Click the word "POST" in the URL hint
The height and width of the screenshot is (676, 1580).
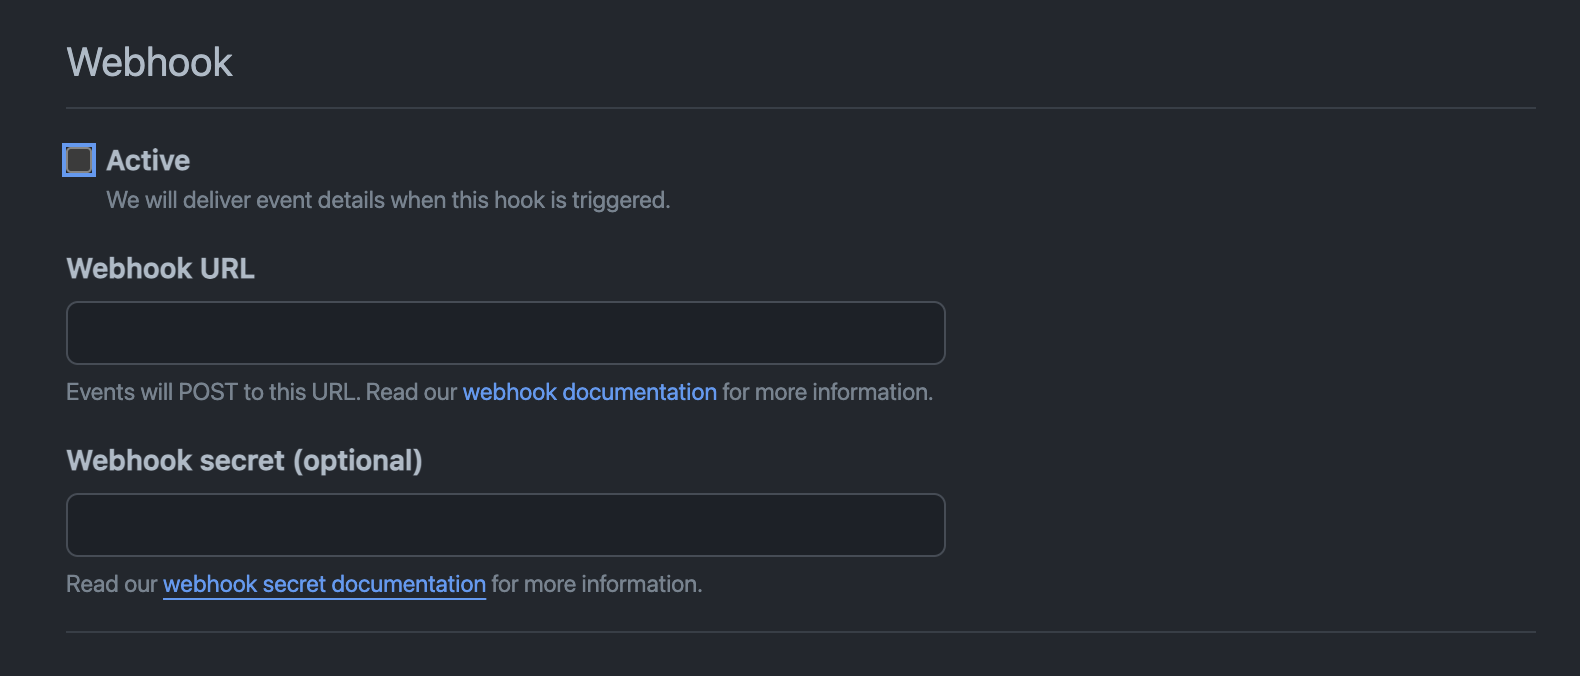click(x=208, y=392)
